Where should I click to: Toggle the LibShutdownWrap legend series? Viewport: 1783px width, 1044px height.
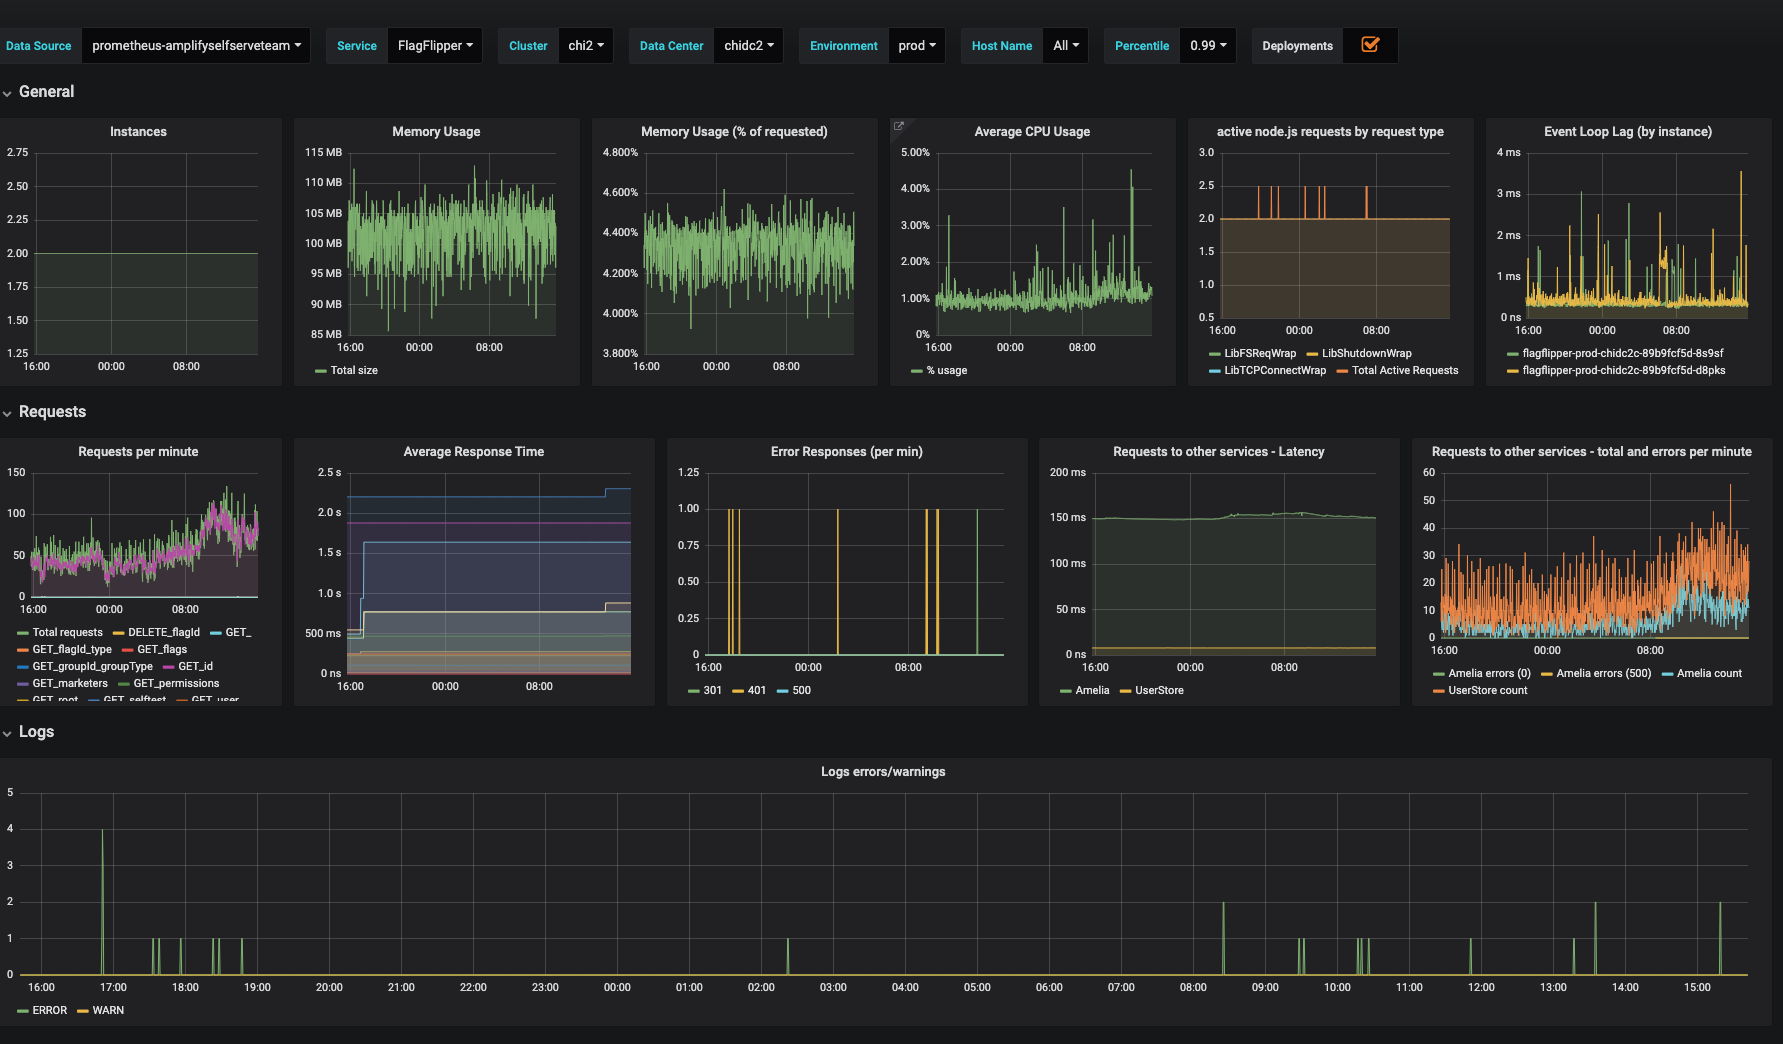coord(1367,354)
